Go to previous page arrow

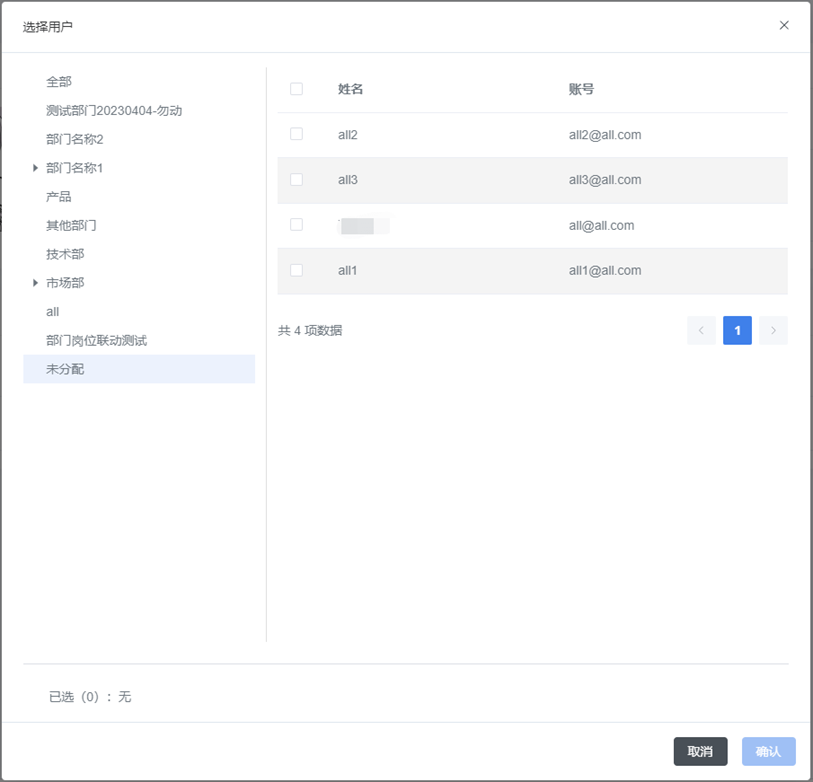click(701, 330)
